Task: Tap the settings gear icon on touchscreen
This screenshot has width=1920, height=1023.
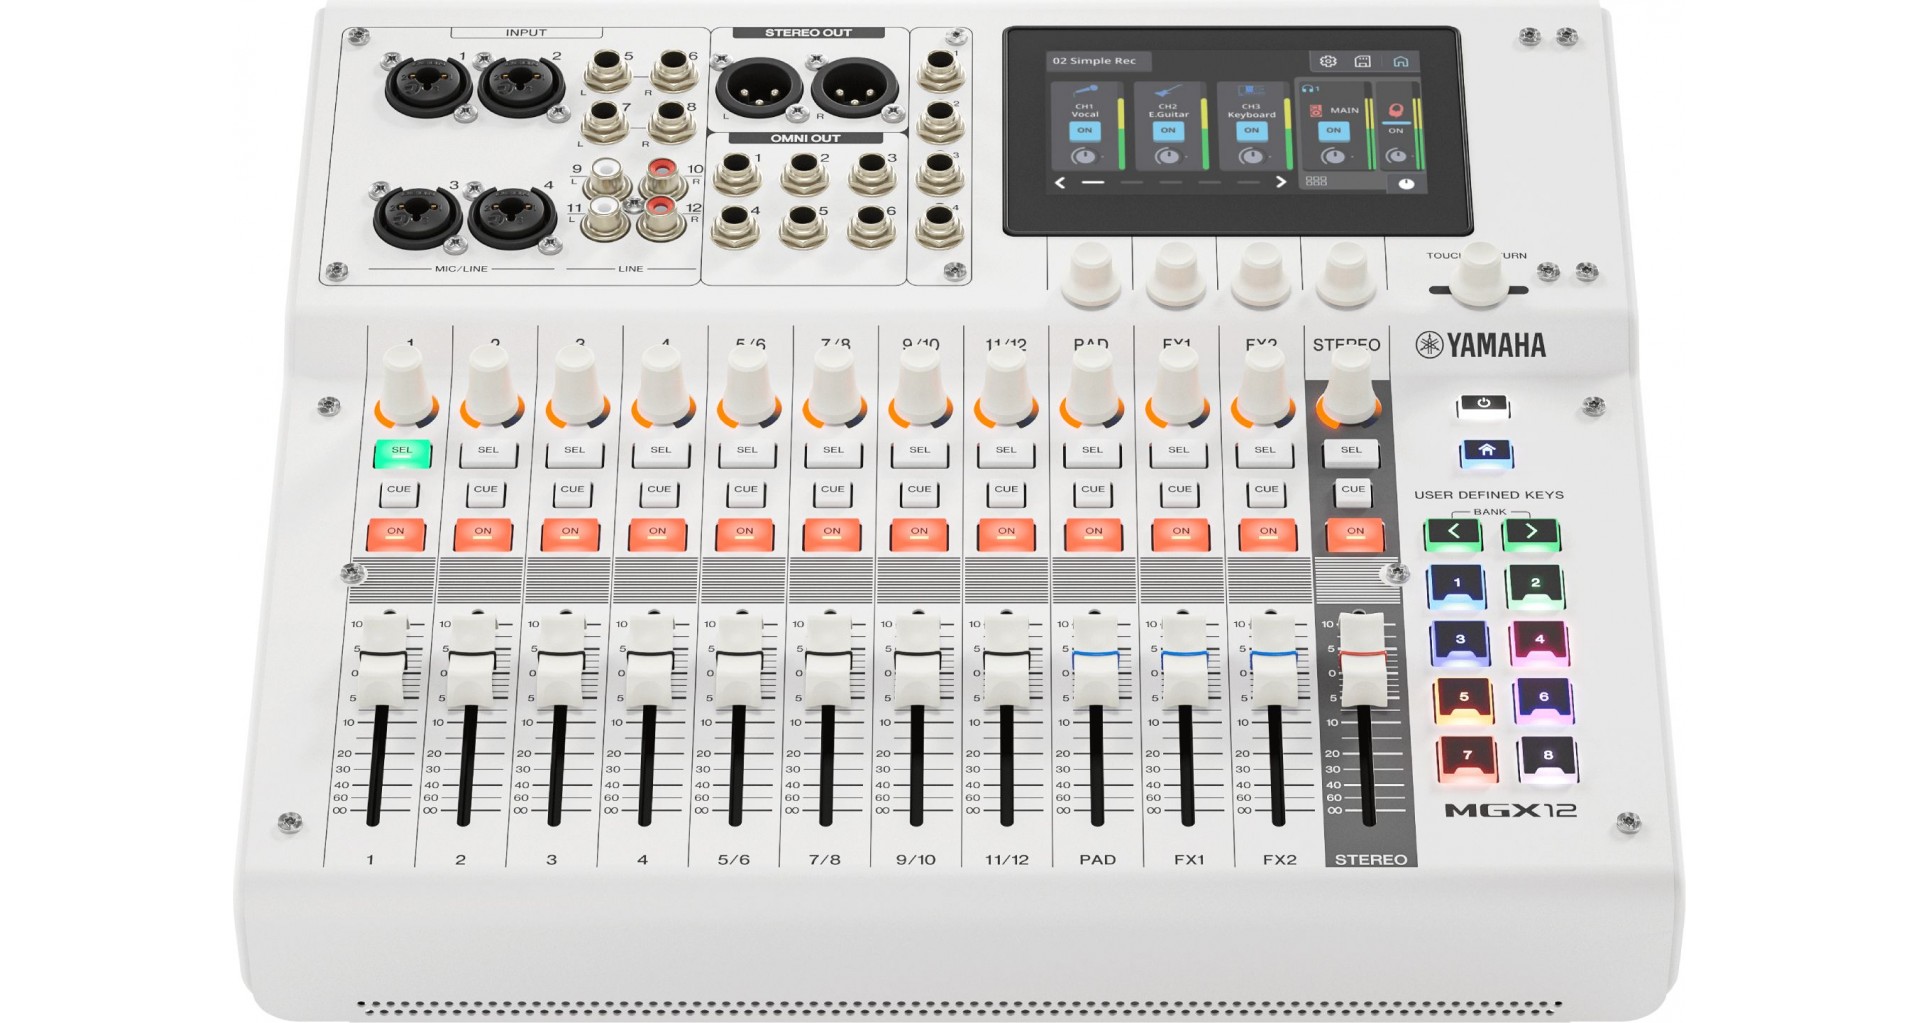Action: tap(1327, 61)
